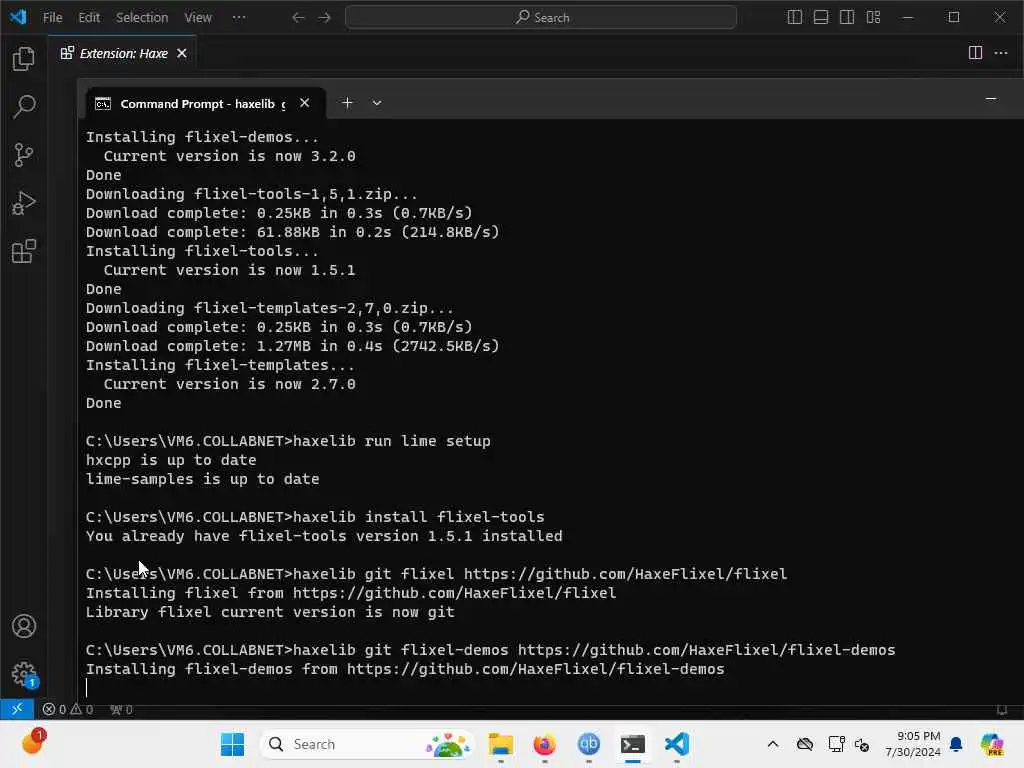Close the Extension: Haxe tab
The height and width of the screenshot is (768, 1024).
point(182,53)
